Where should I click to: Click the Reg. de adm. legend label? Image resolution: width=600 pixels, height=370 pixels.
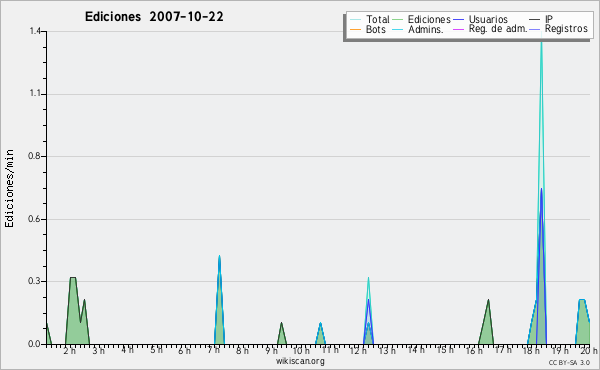tap(498, 29)
